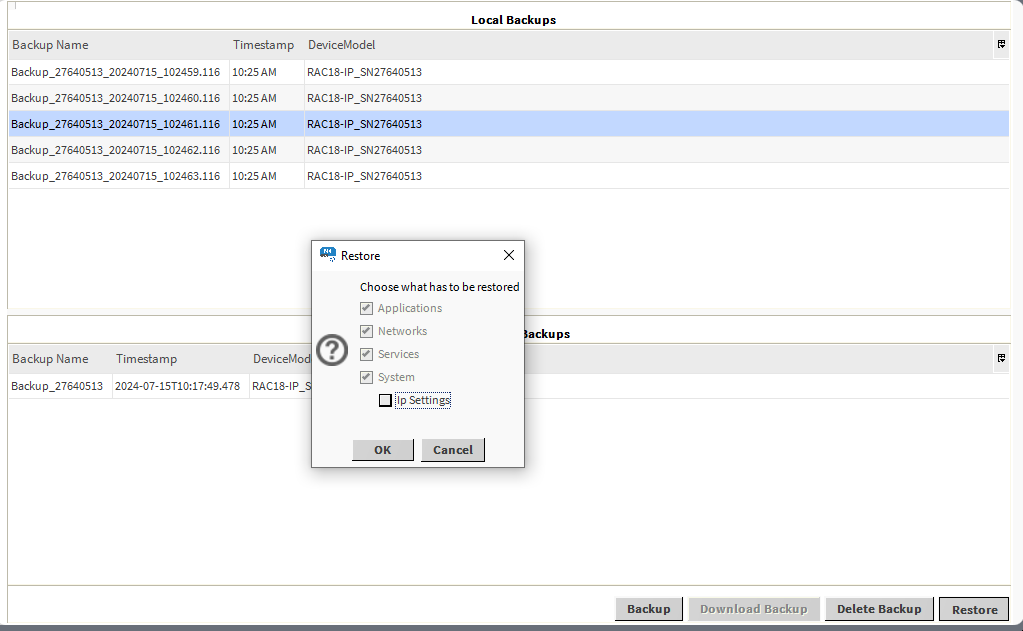Click the Backup button at bottom
Viewport: 1023px width, 631px height.
[x=648, y=609]
